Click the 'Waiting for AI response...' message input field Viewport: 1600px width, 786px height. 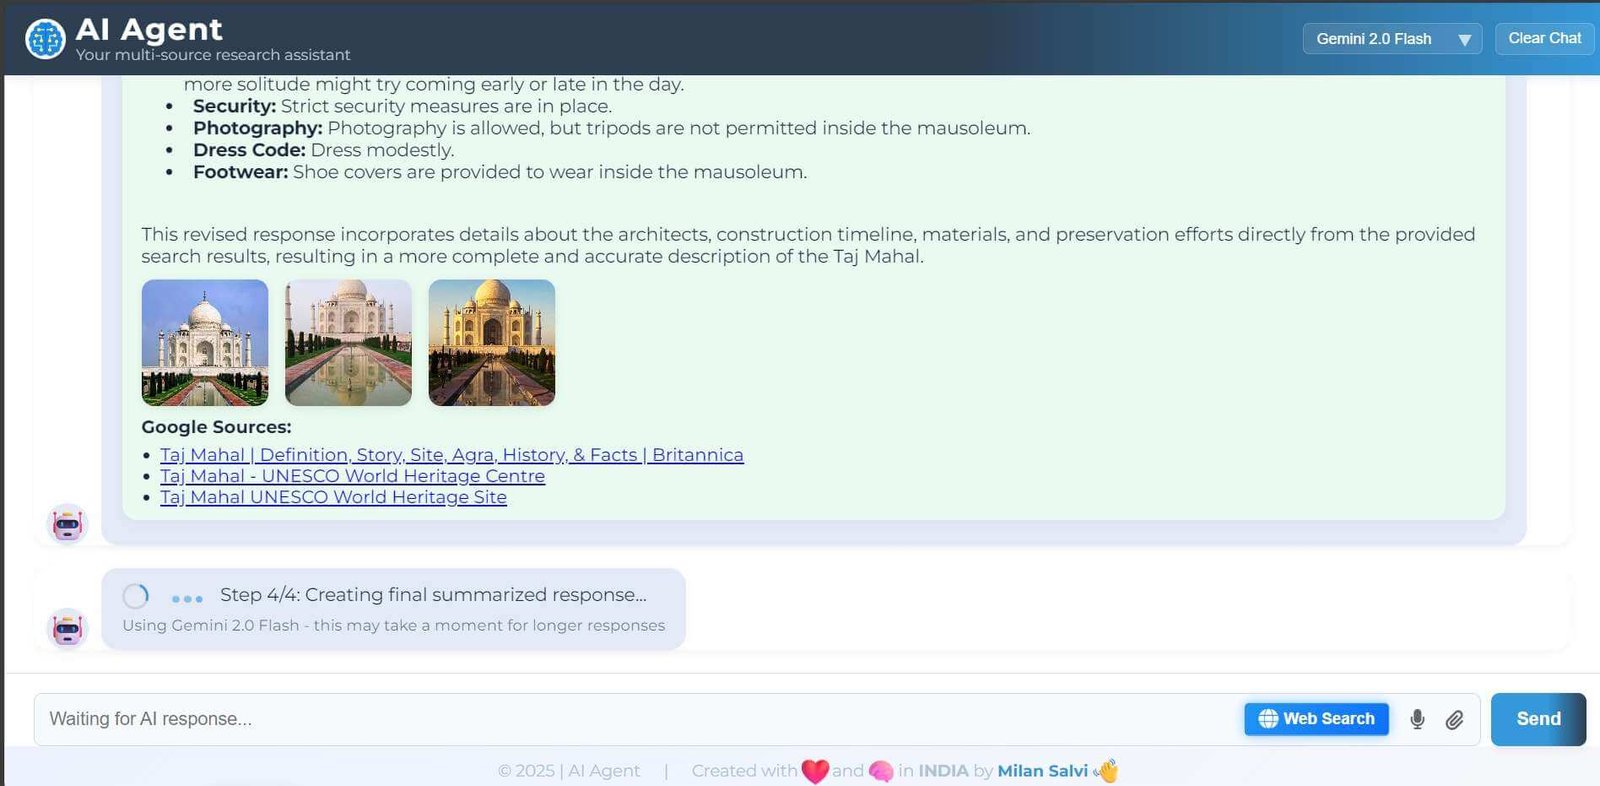click(x=637, y=719)
